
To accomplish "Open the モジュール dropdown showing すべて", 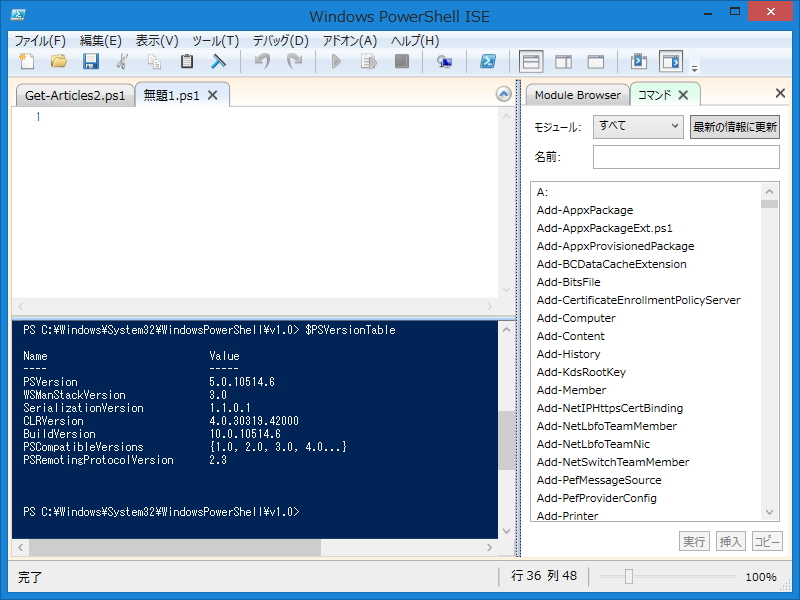I will point(638,126).
